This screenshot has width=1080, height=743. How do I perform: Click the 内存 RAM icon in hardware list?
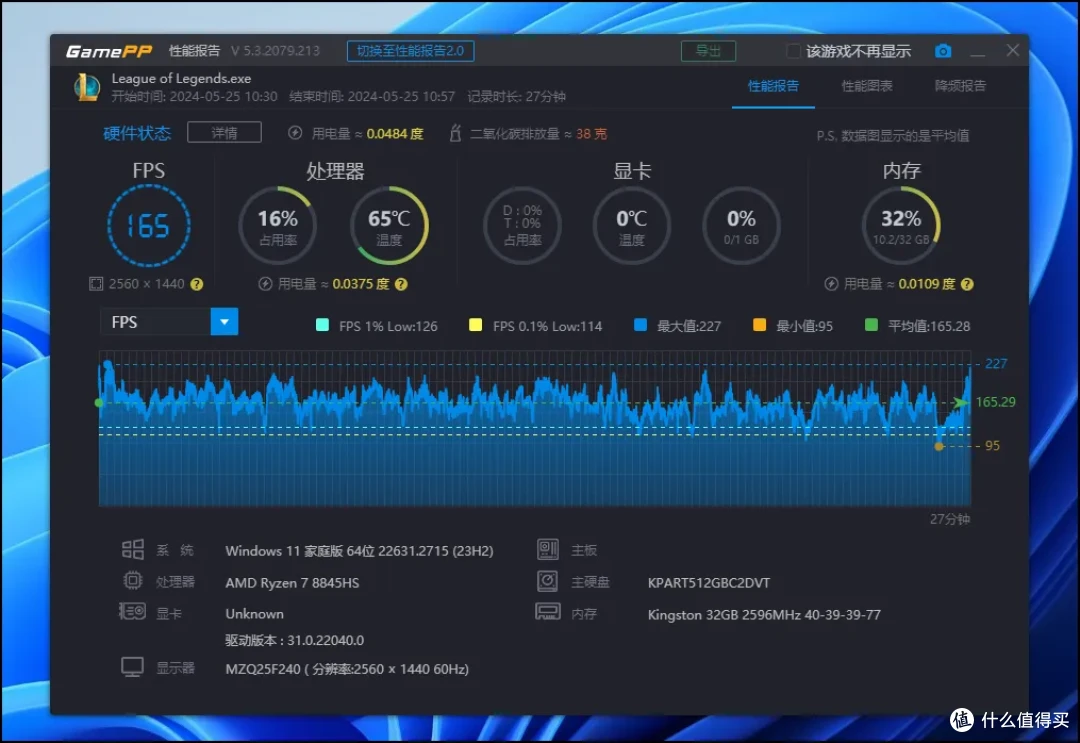click(x=548, y=612)
